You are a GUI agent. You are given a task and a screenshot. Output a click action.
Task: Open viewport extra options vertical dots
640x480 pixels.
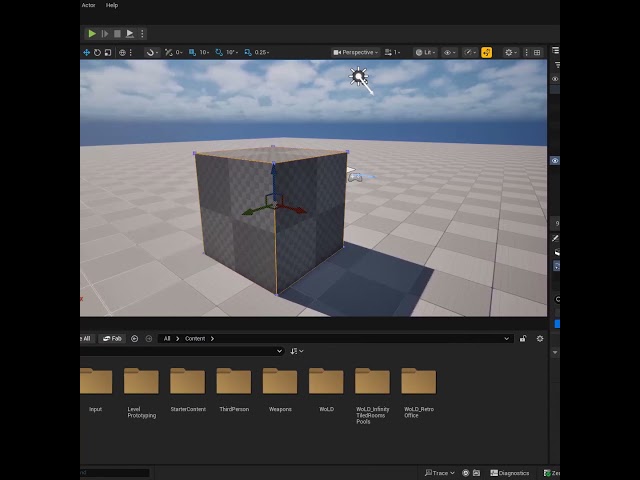tap(526, 52)
